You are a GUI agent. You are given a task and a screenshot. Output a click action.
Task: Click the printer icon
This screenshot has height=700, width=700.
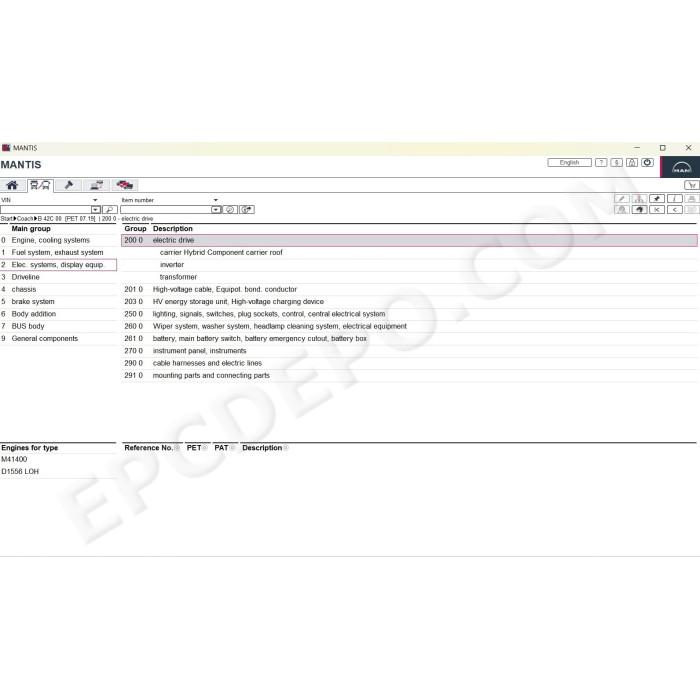click(692, 199)
